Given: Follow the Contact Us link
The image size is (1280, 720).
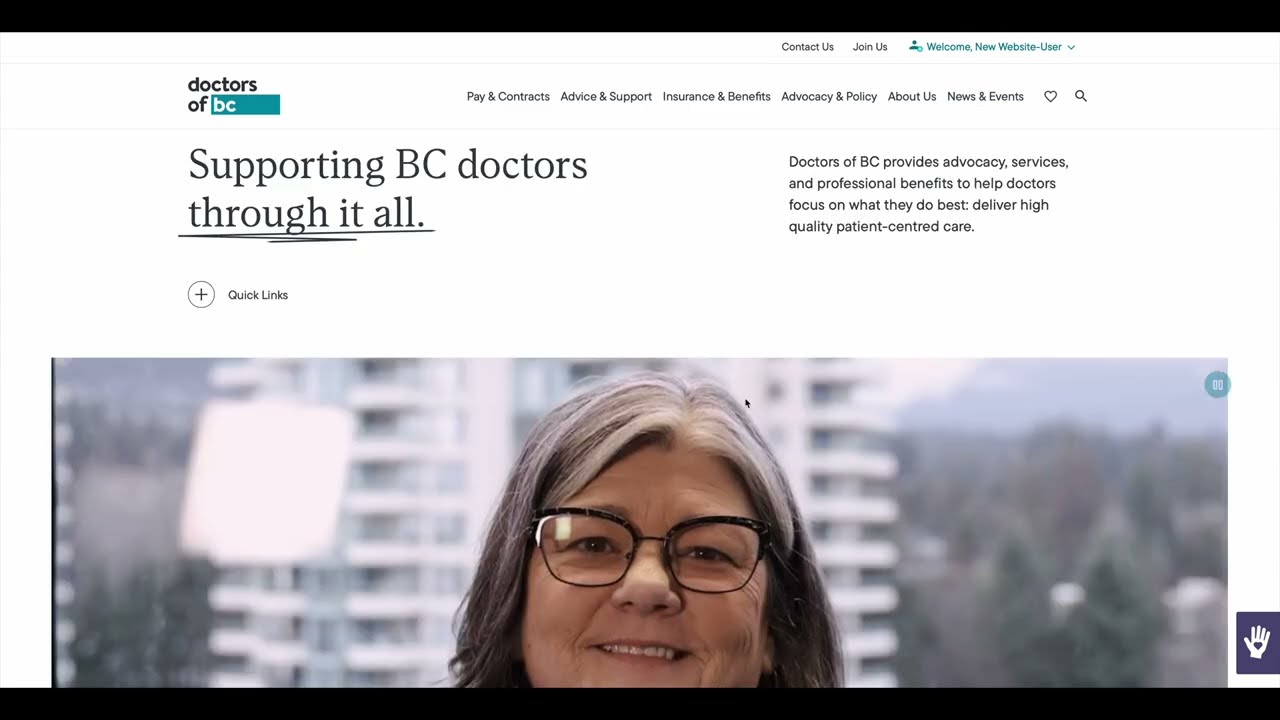Looking at the screenshot, I should pyautogui.click(x=807, y=47).
